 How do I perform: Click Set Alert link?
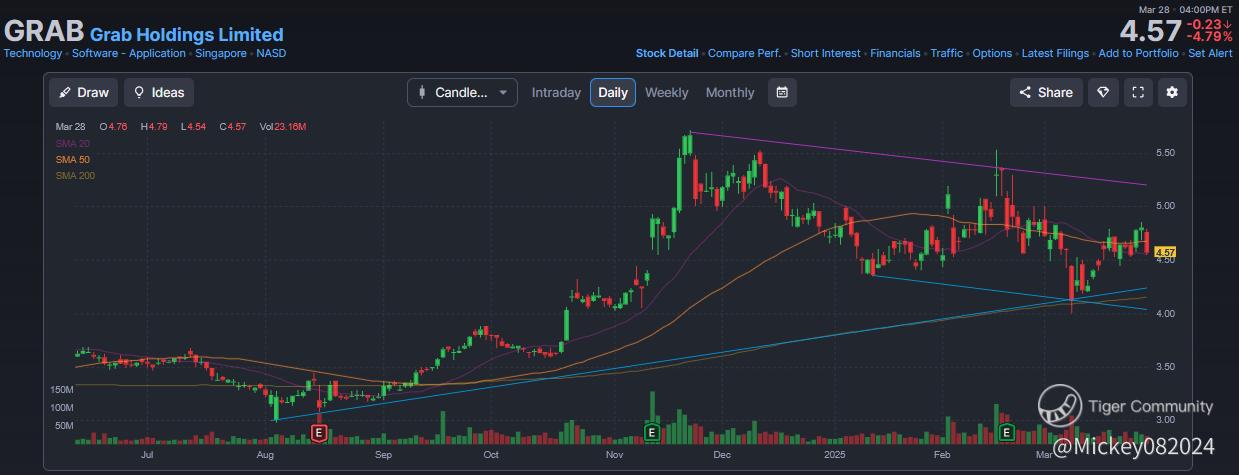point(1210,54)
